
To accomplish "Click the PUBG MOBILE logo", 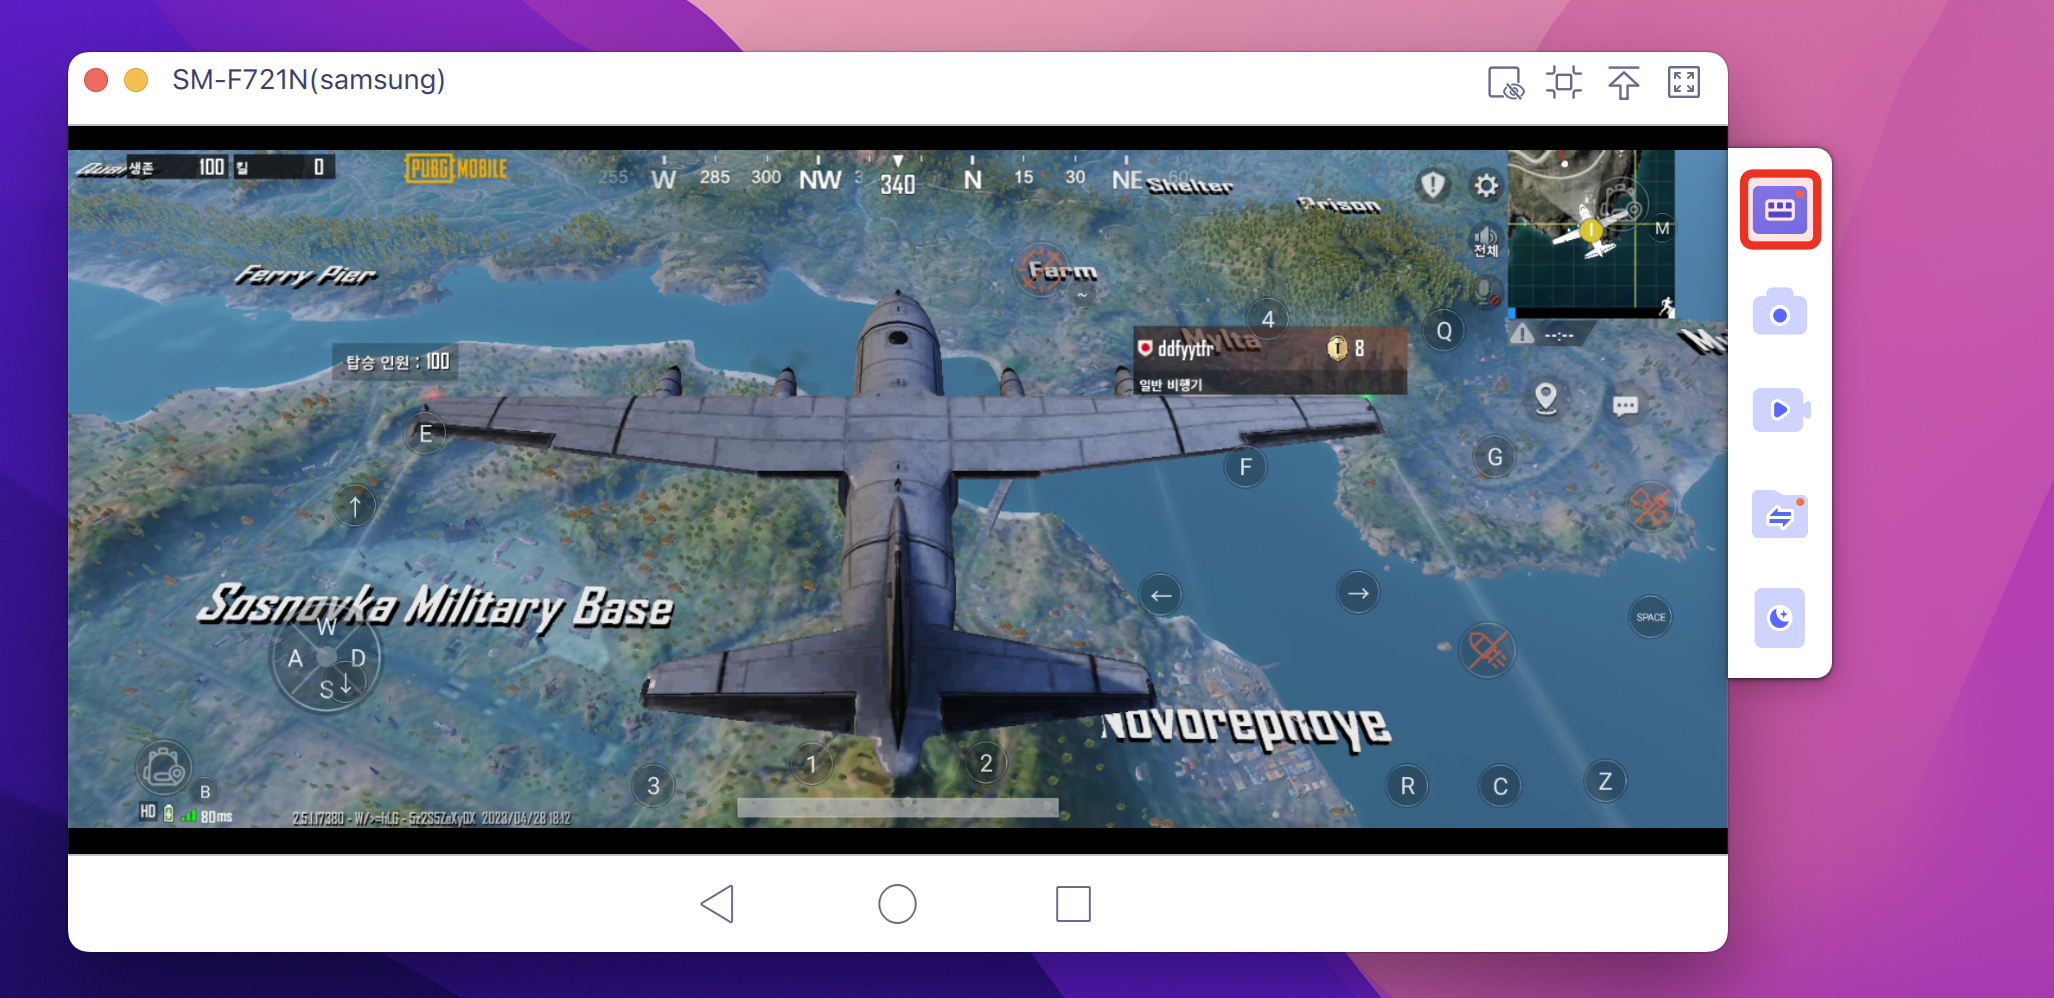I will [x=457, y=168].
